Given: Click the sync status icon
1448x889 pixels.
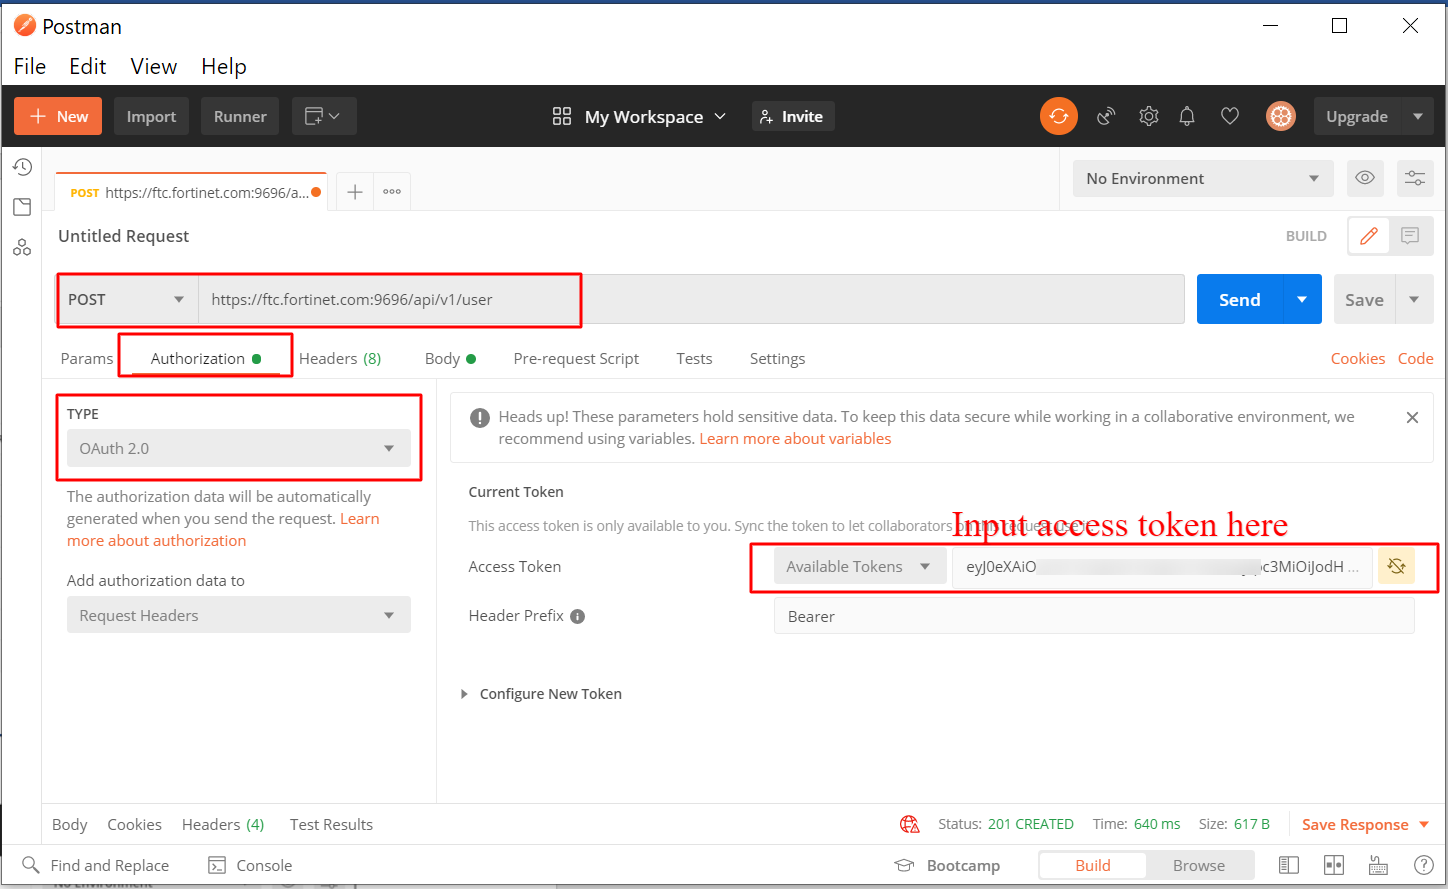Looking at the screenshot, I should click(x=1059, y=116).
